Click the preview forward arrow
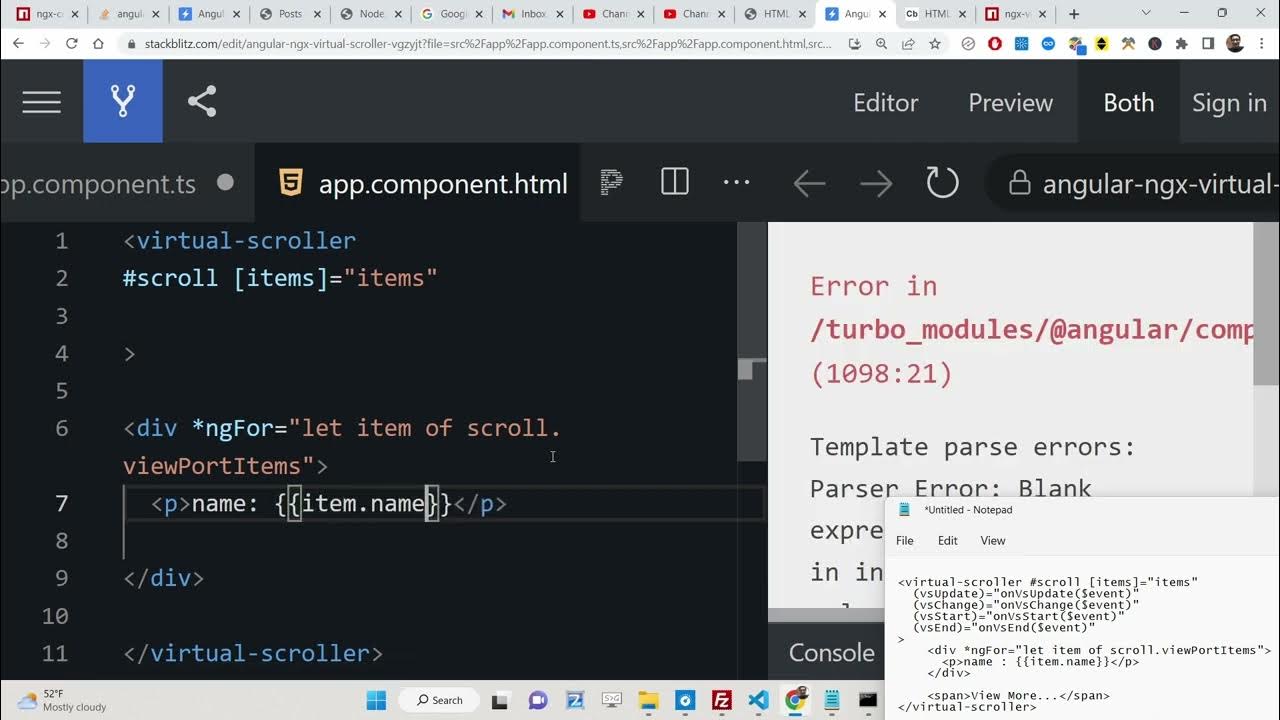Image resolution: width=1280 pixels, height=720 pixels. pos(876,183)
